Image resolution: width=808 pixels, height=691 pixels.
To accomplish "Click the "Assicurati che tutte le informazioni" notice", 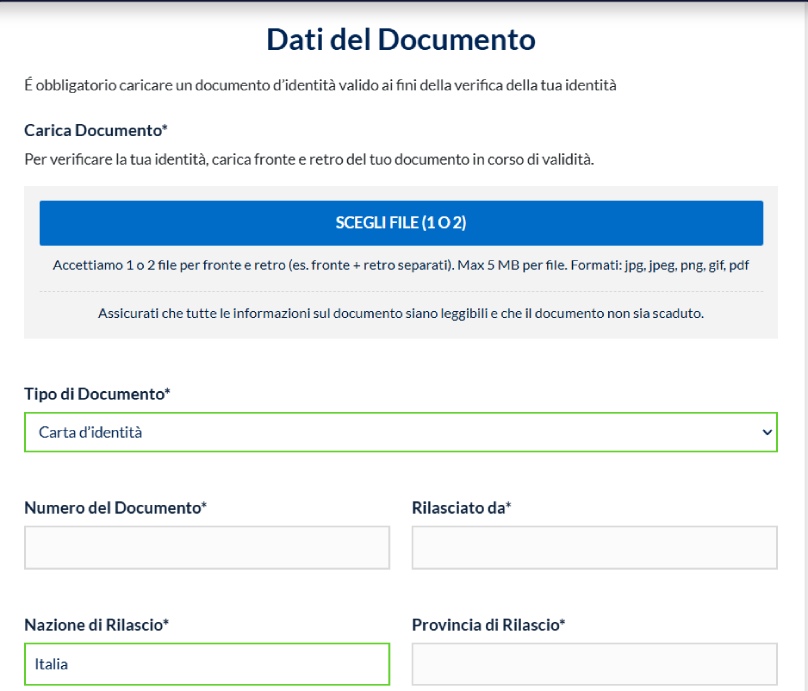I will coord(401,313).
